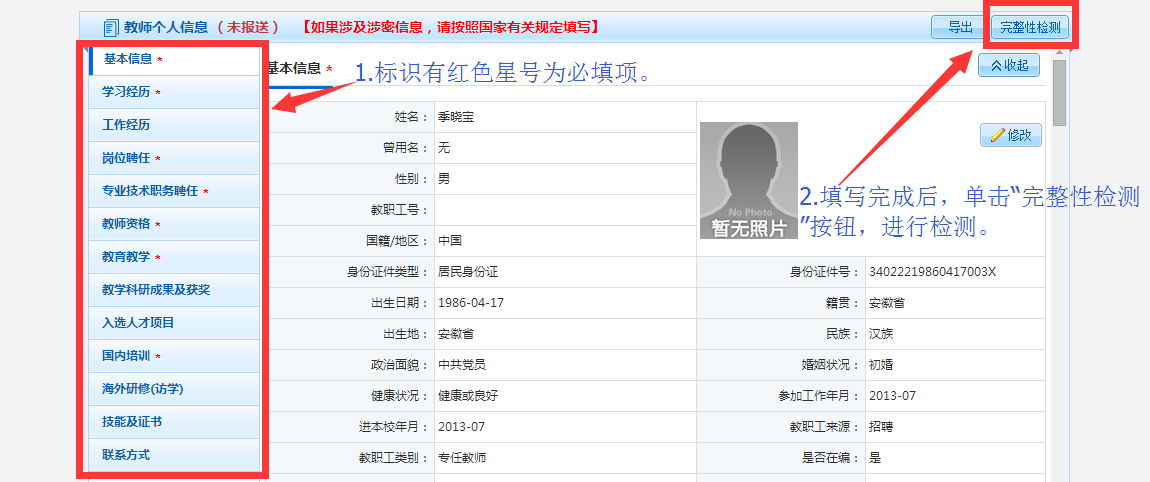
Task: Click the 暂无照片 photo placeholder
Action: tap(748, 181)
